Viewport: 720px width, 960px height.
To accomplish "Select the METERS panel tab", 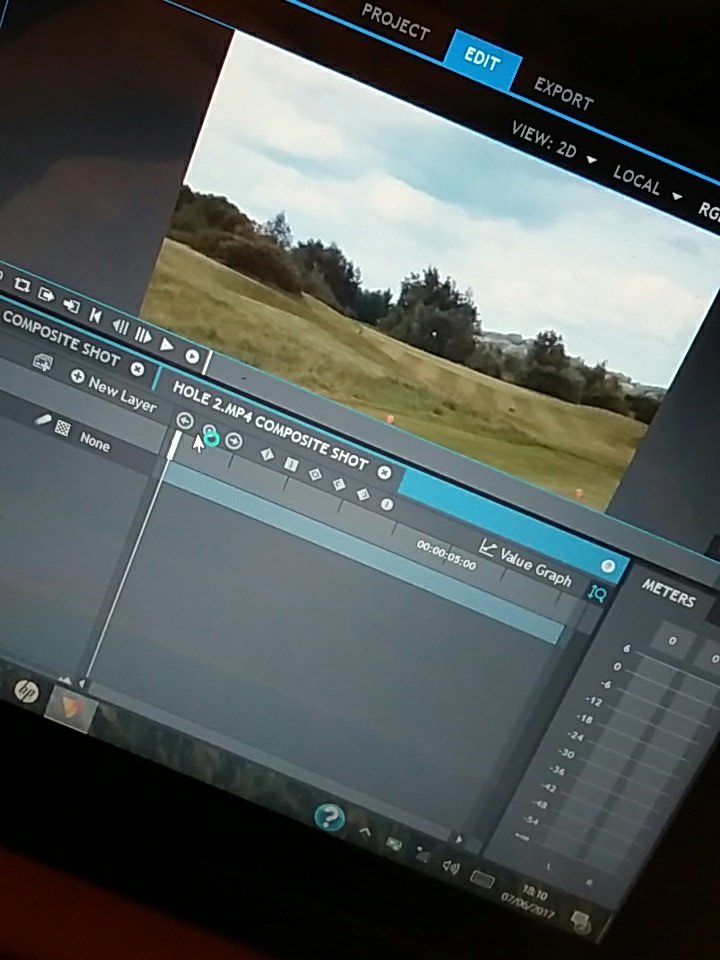I will (x=669, y=593).
